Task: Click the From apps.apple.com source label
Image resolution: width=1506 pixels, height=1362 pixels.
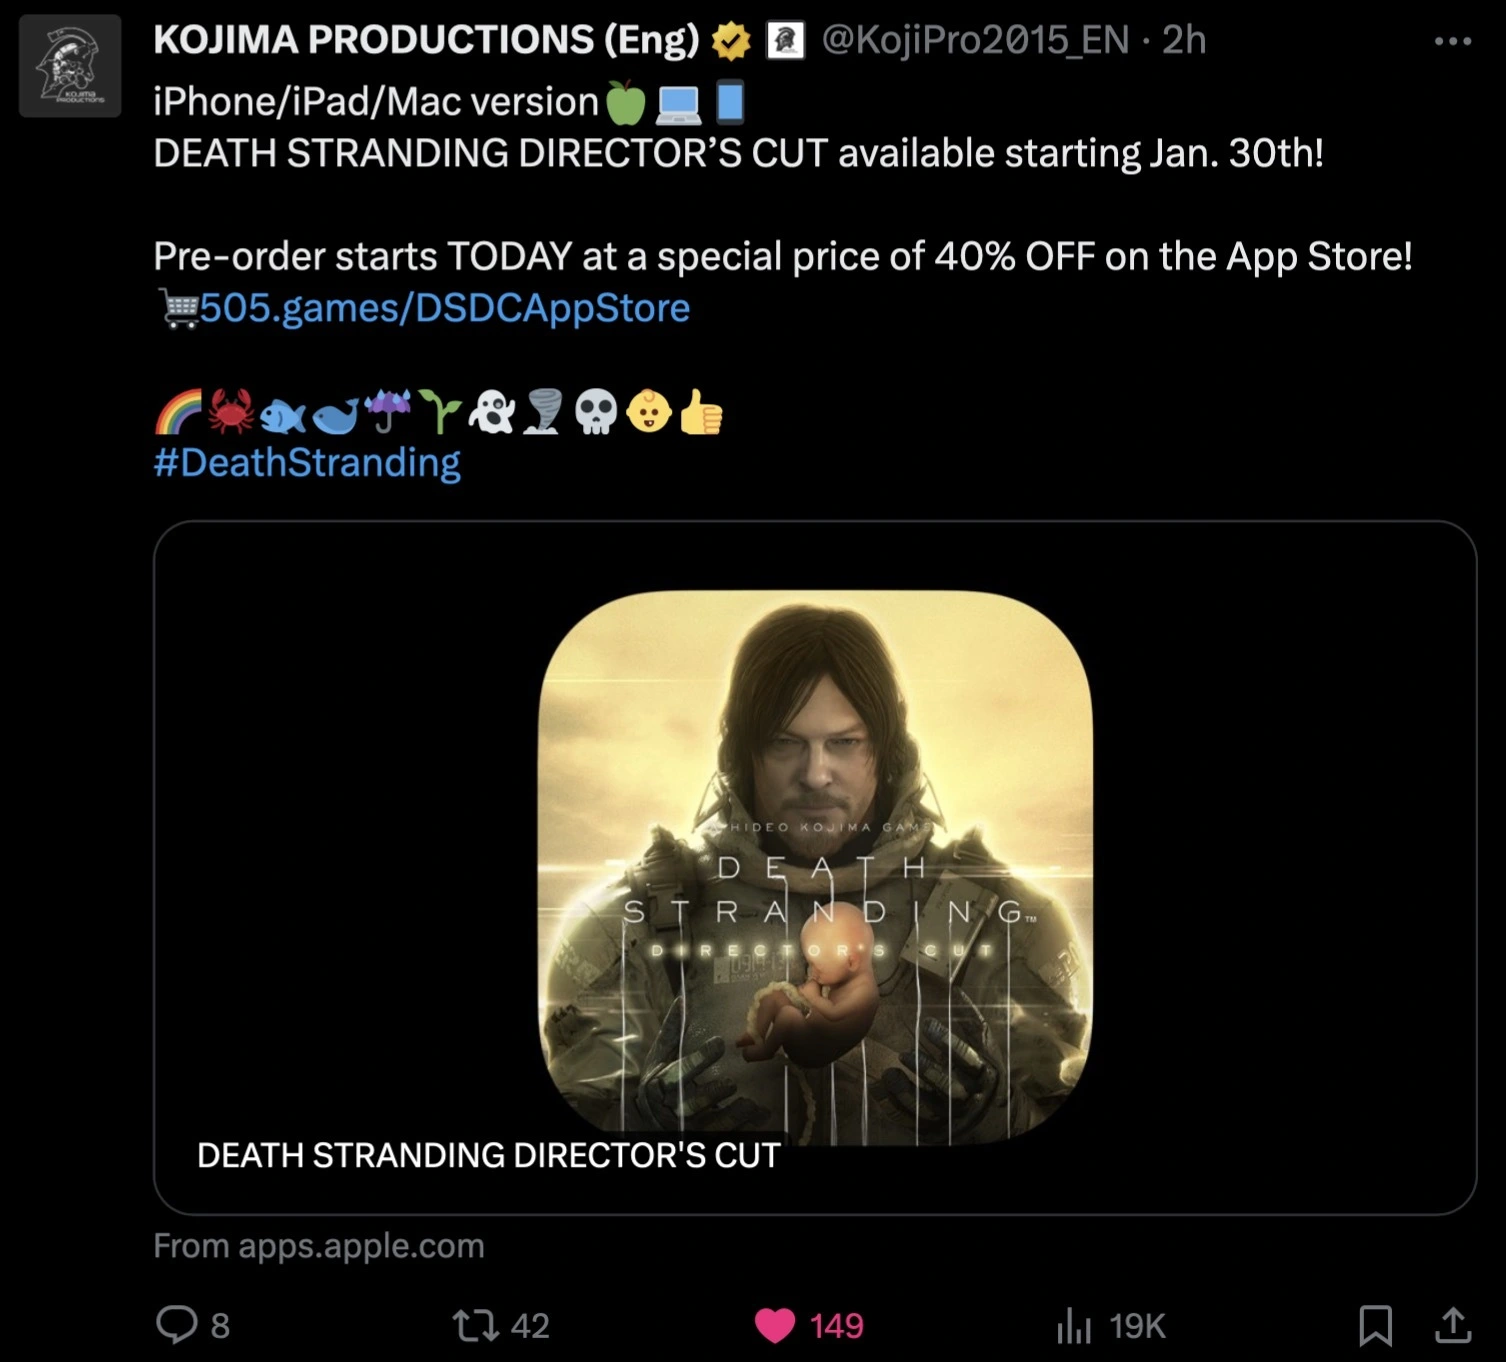Action: point(319,1246)
